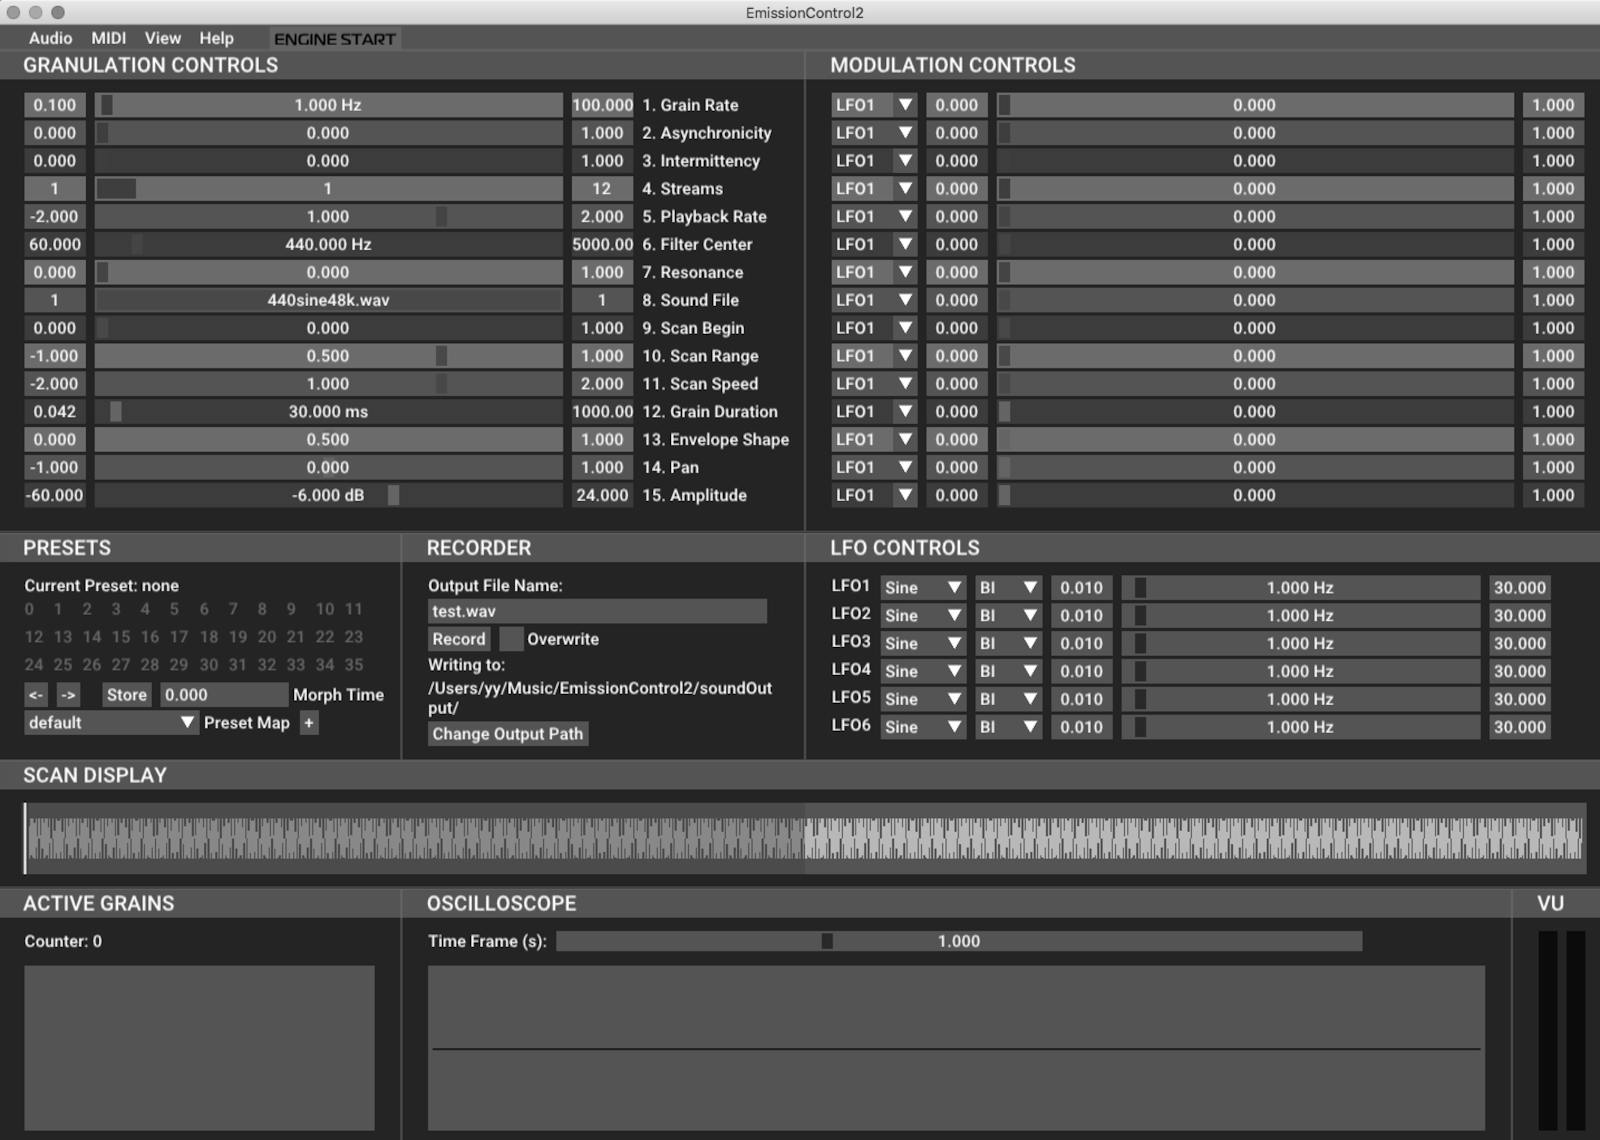
Task: Click the oscilloscope Time Frame slider
Action: pyautogui.click(x=958, y=941)
